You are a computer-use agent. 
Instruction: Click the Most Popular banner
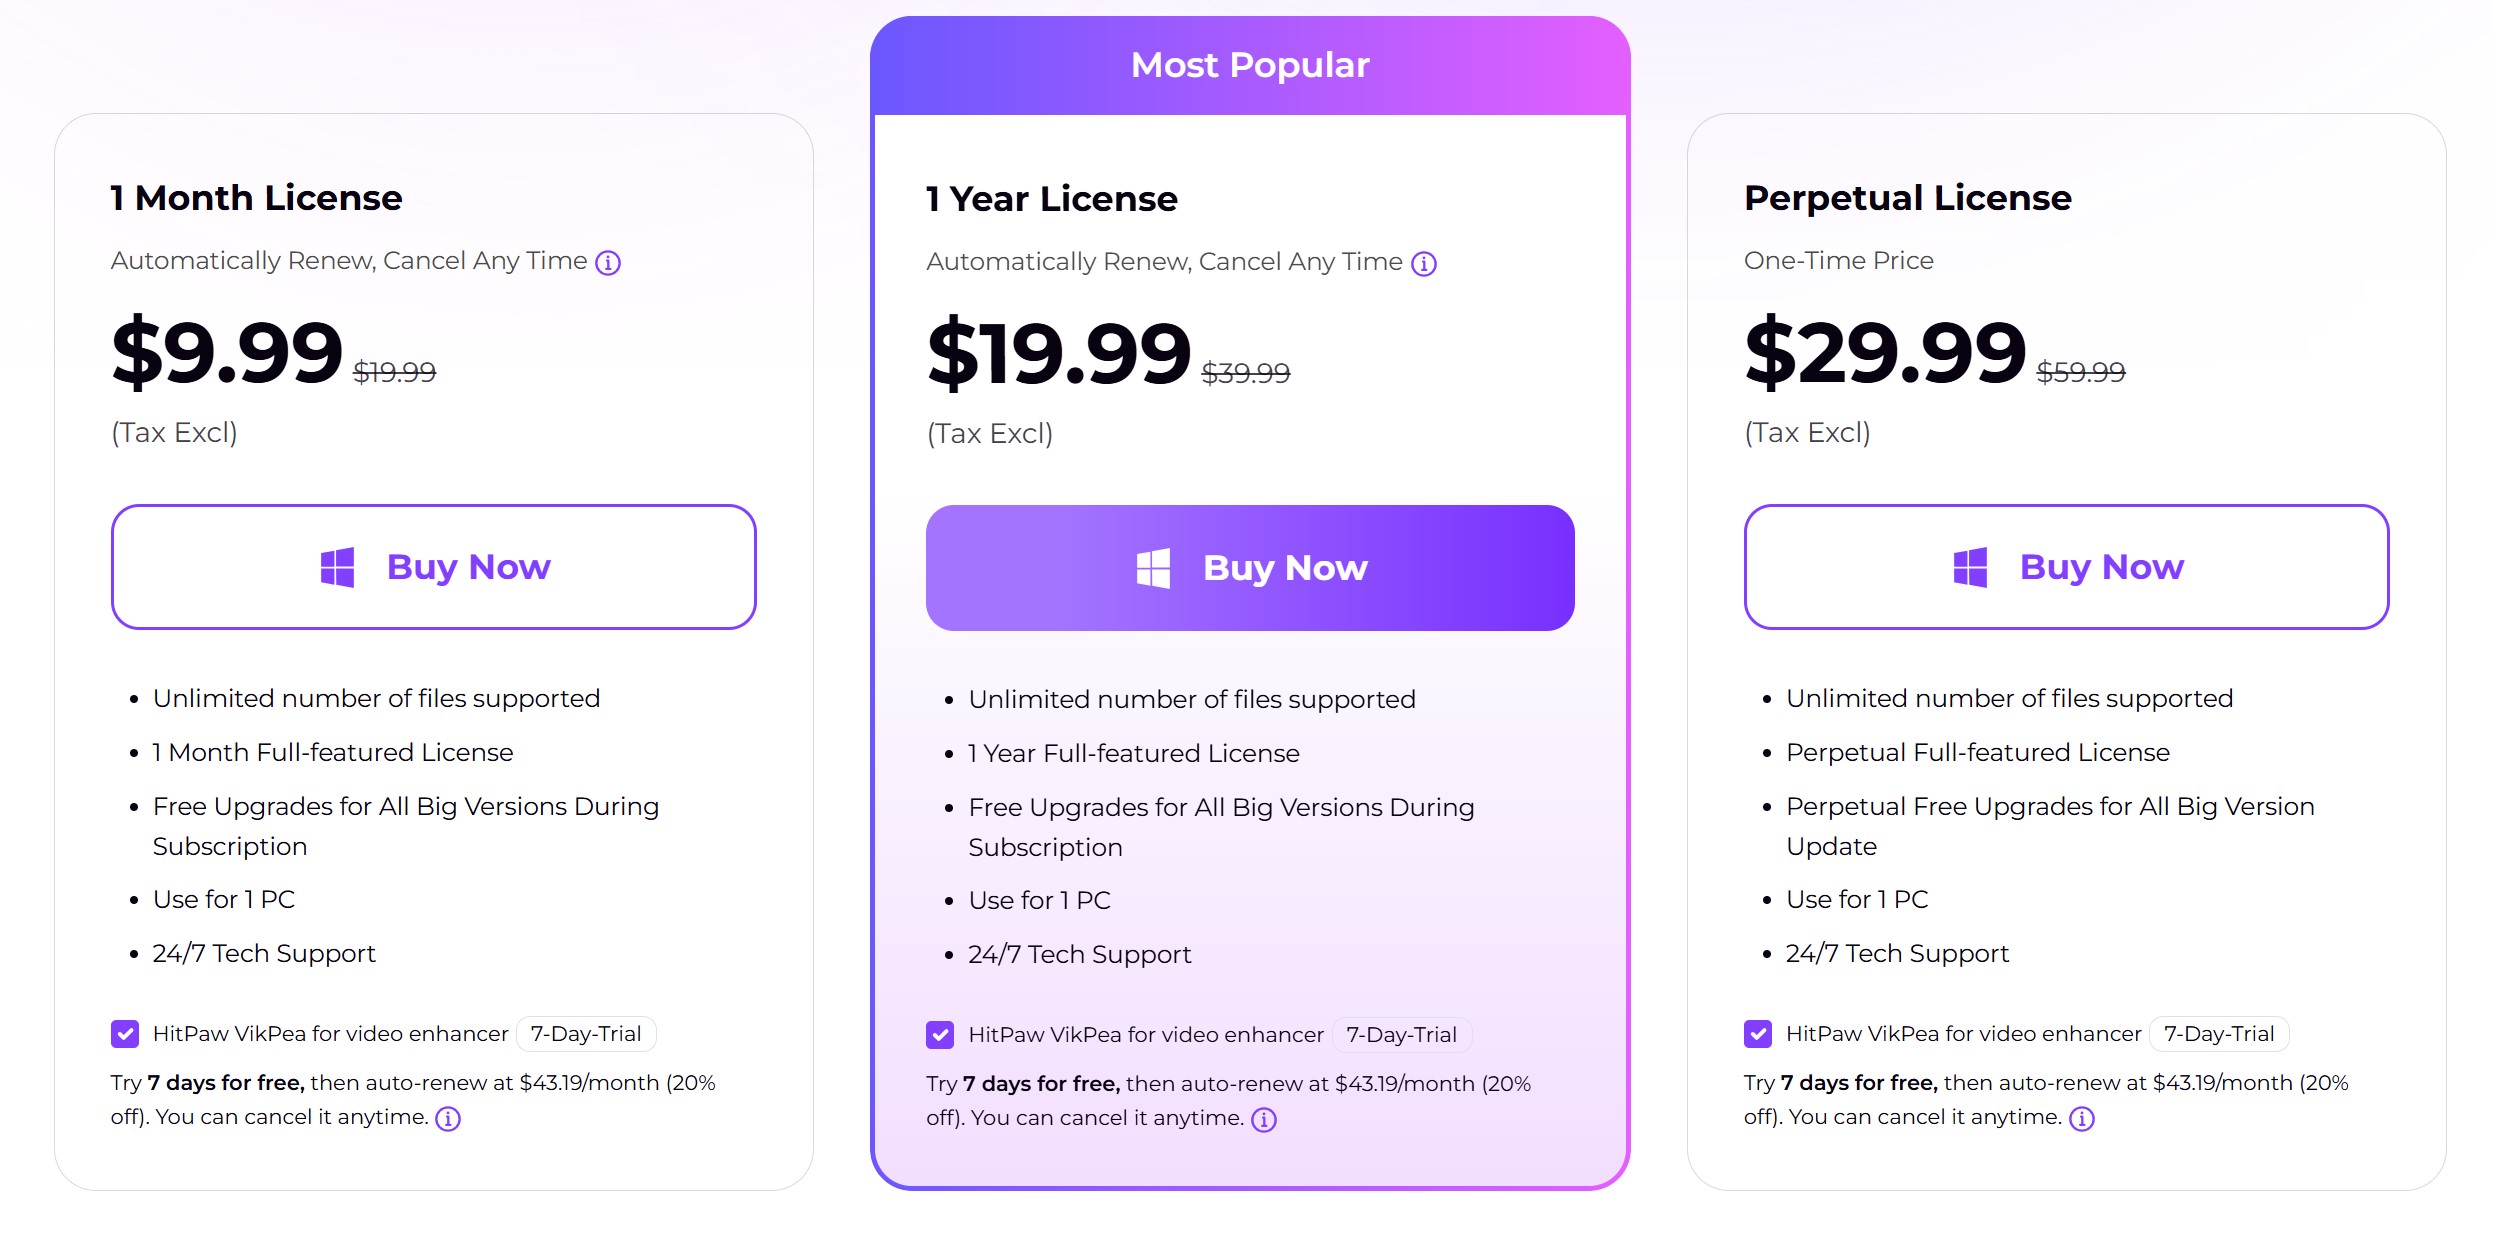1249,65
